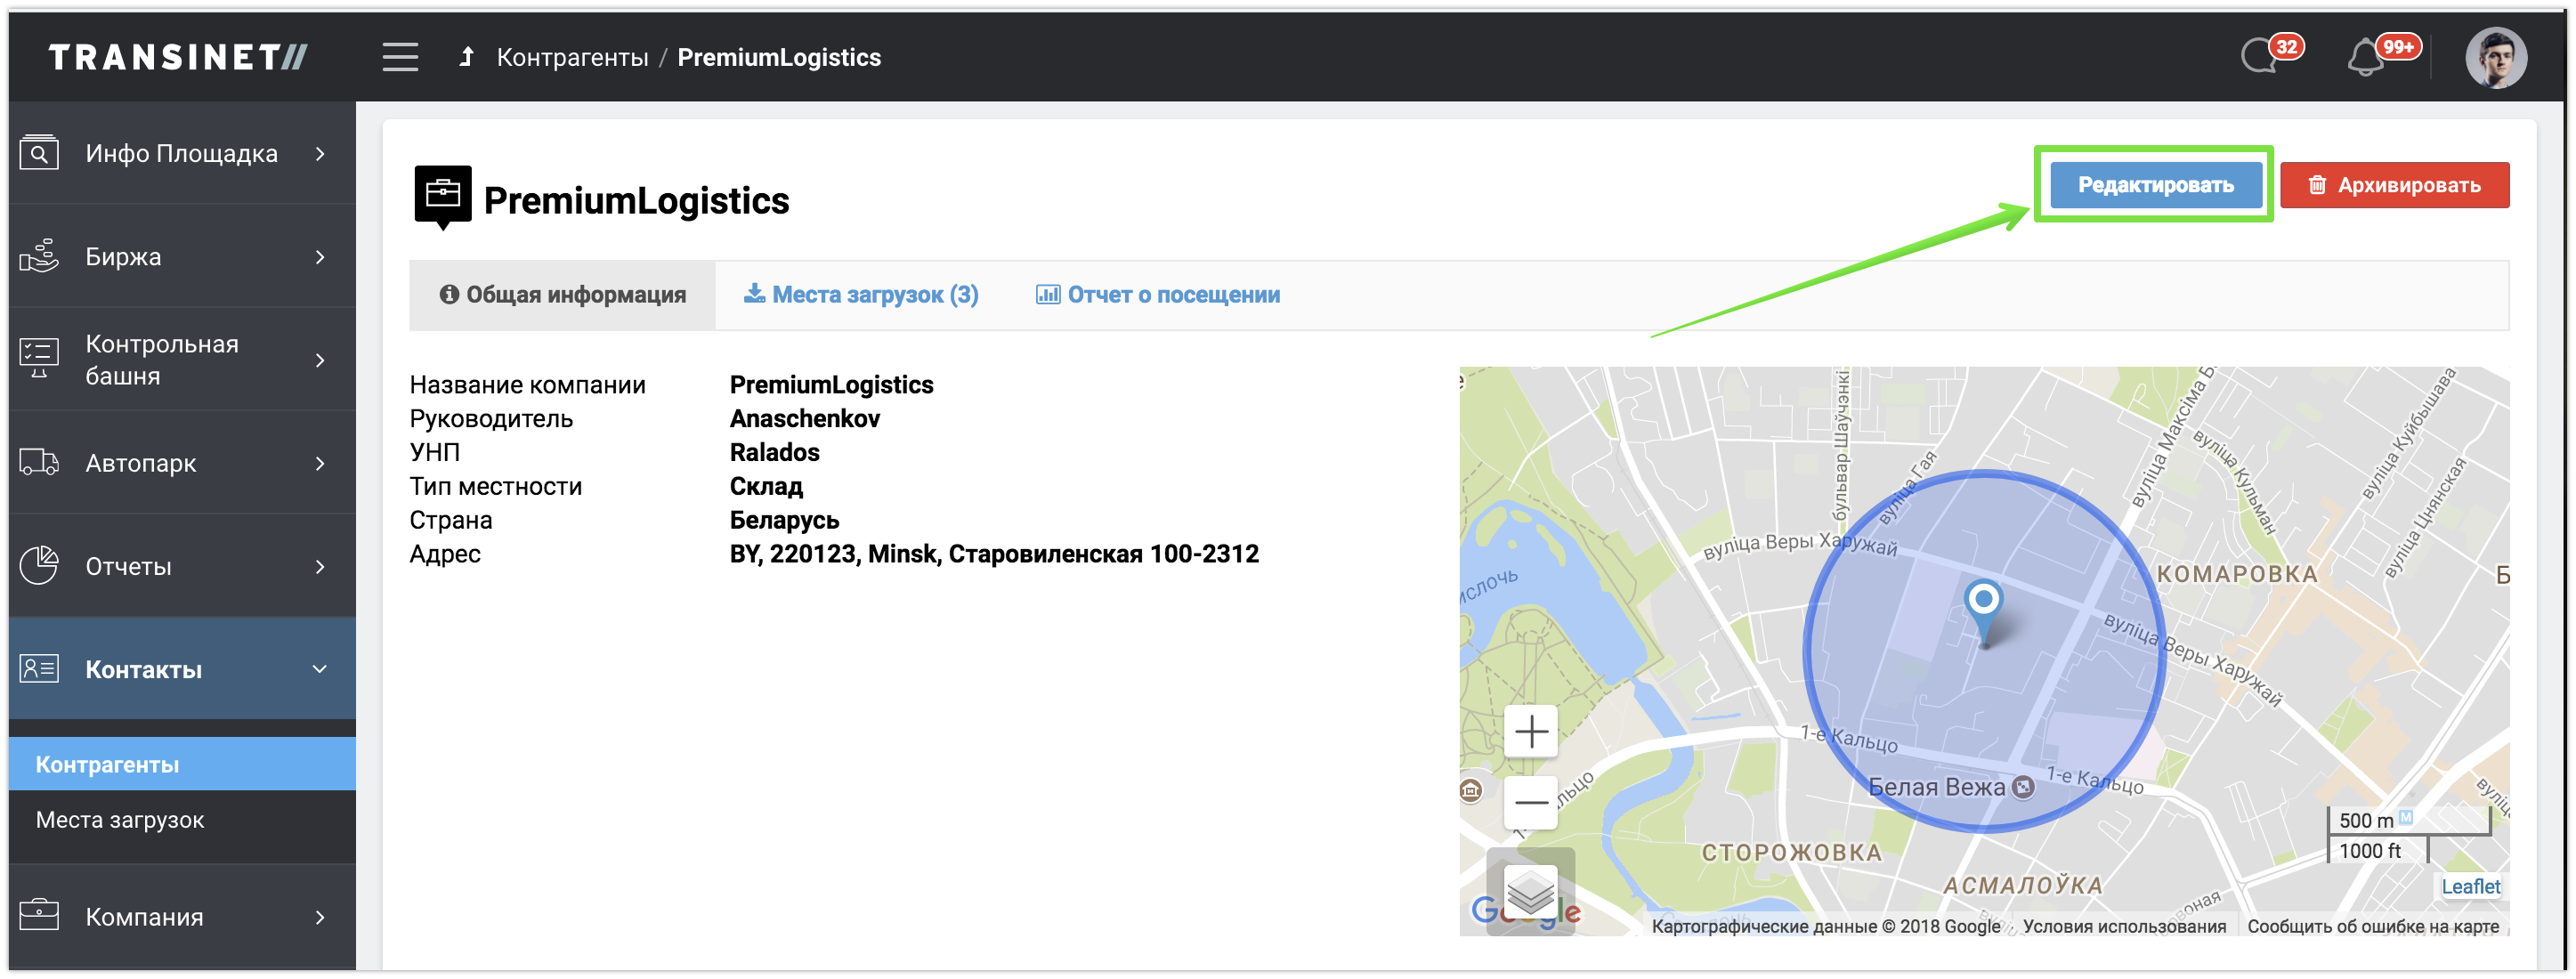Select Места загрузок in sidebar submenu
Screen dimensions: 2576x979
point(120,820)
